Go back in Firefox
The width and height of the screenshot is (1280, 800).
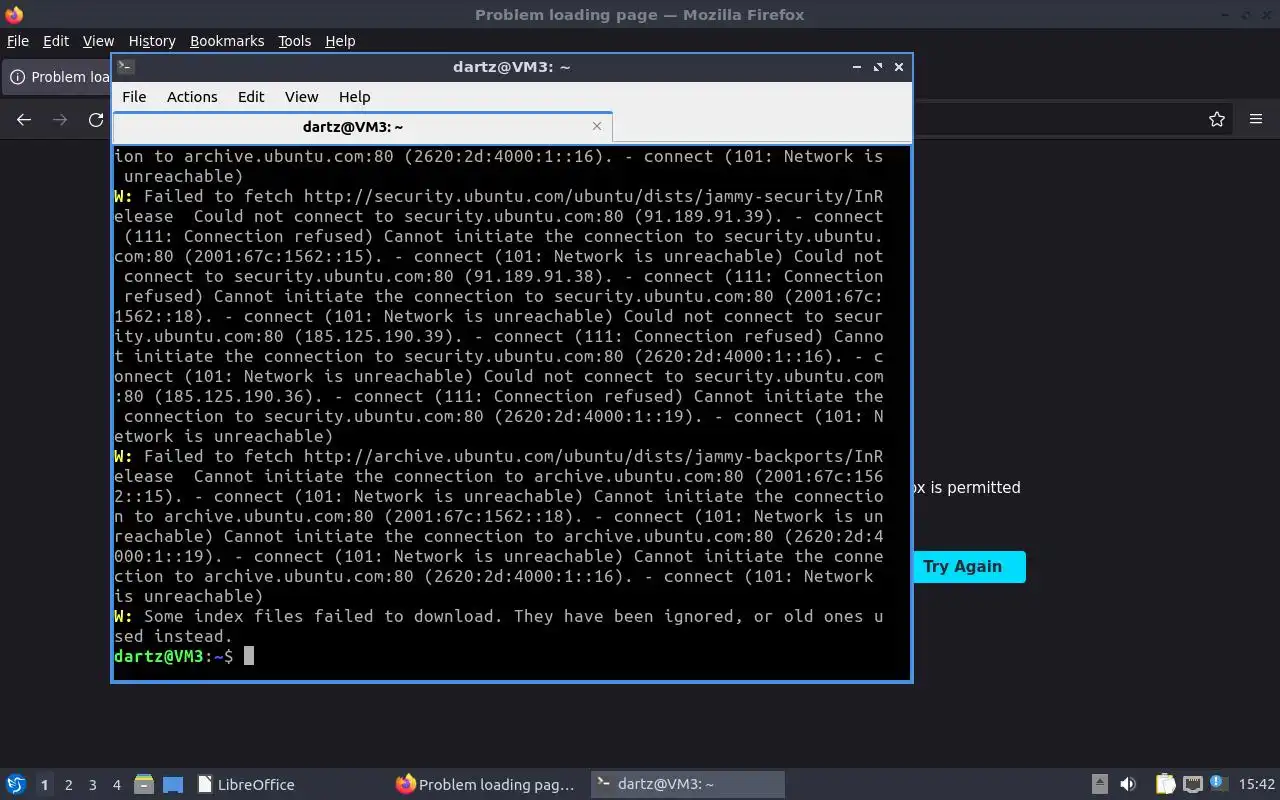(24, 120)
